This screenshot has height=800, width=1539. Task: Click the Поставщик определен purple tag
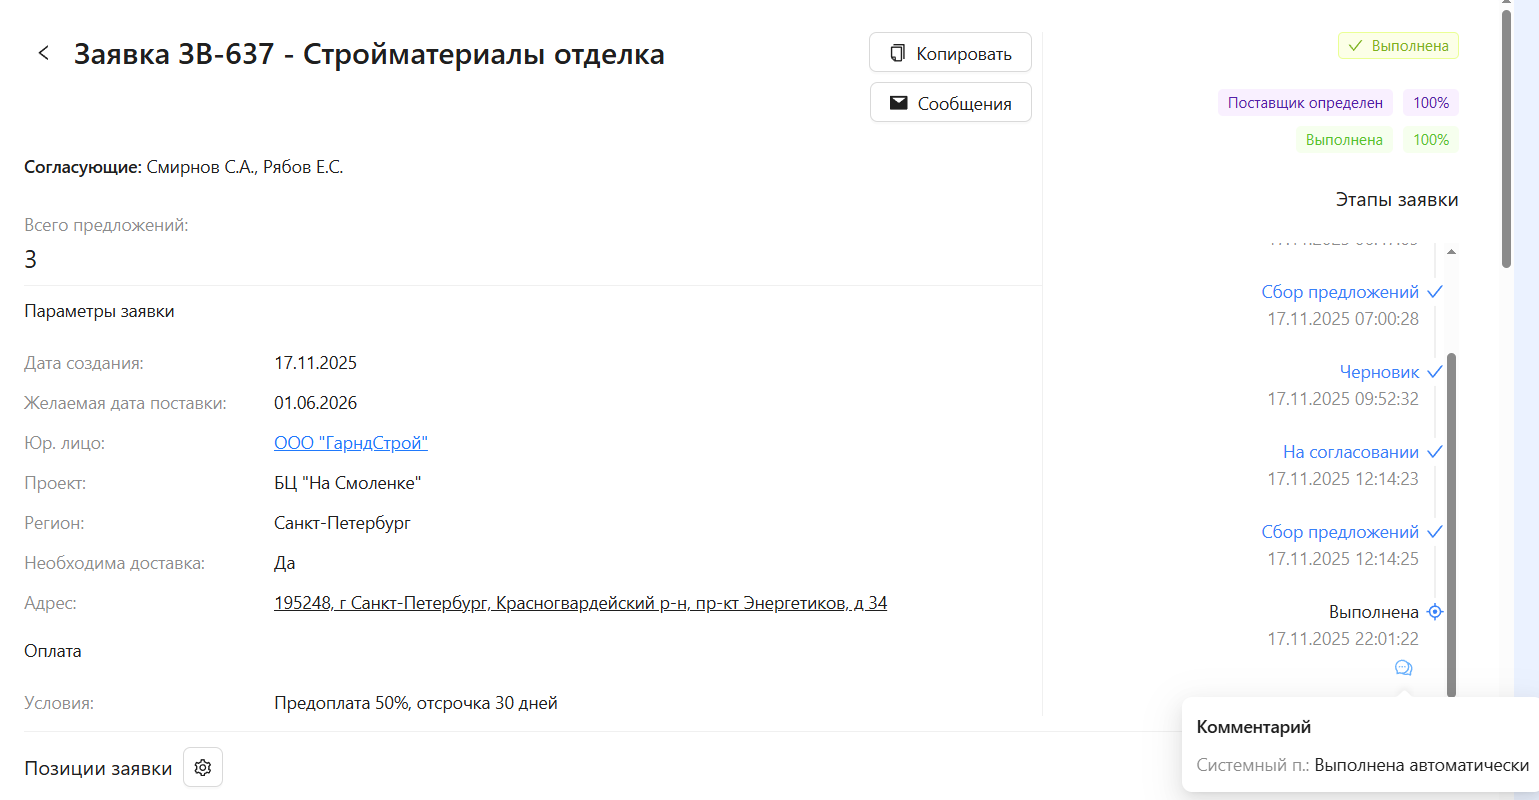(1305, 103)
